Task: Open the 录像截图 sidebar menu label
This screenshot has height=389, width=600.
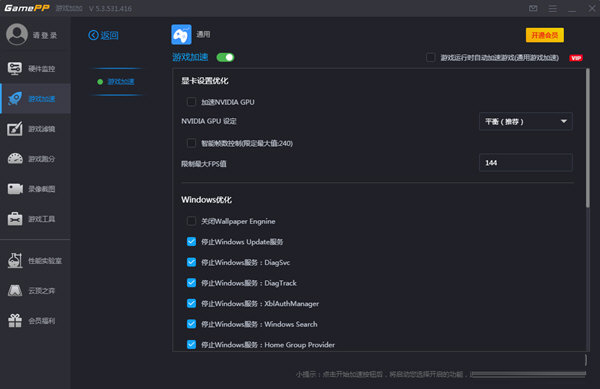Action: tap(42, 189)
